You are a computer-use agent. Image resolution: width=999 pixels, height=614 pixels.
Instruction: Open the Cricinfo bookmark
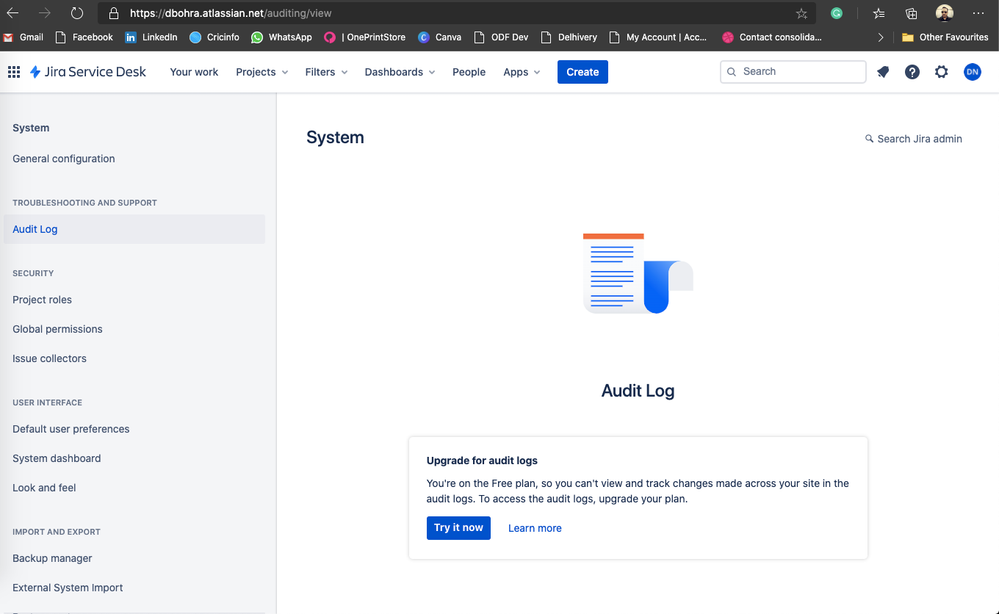pyautogui.click(x=215, y=37)
